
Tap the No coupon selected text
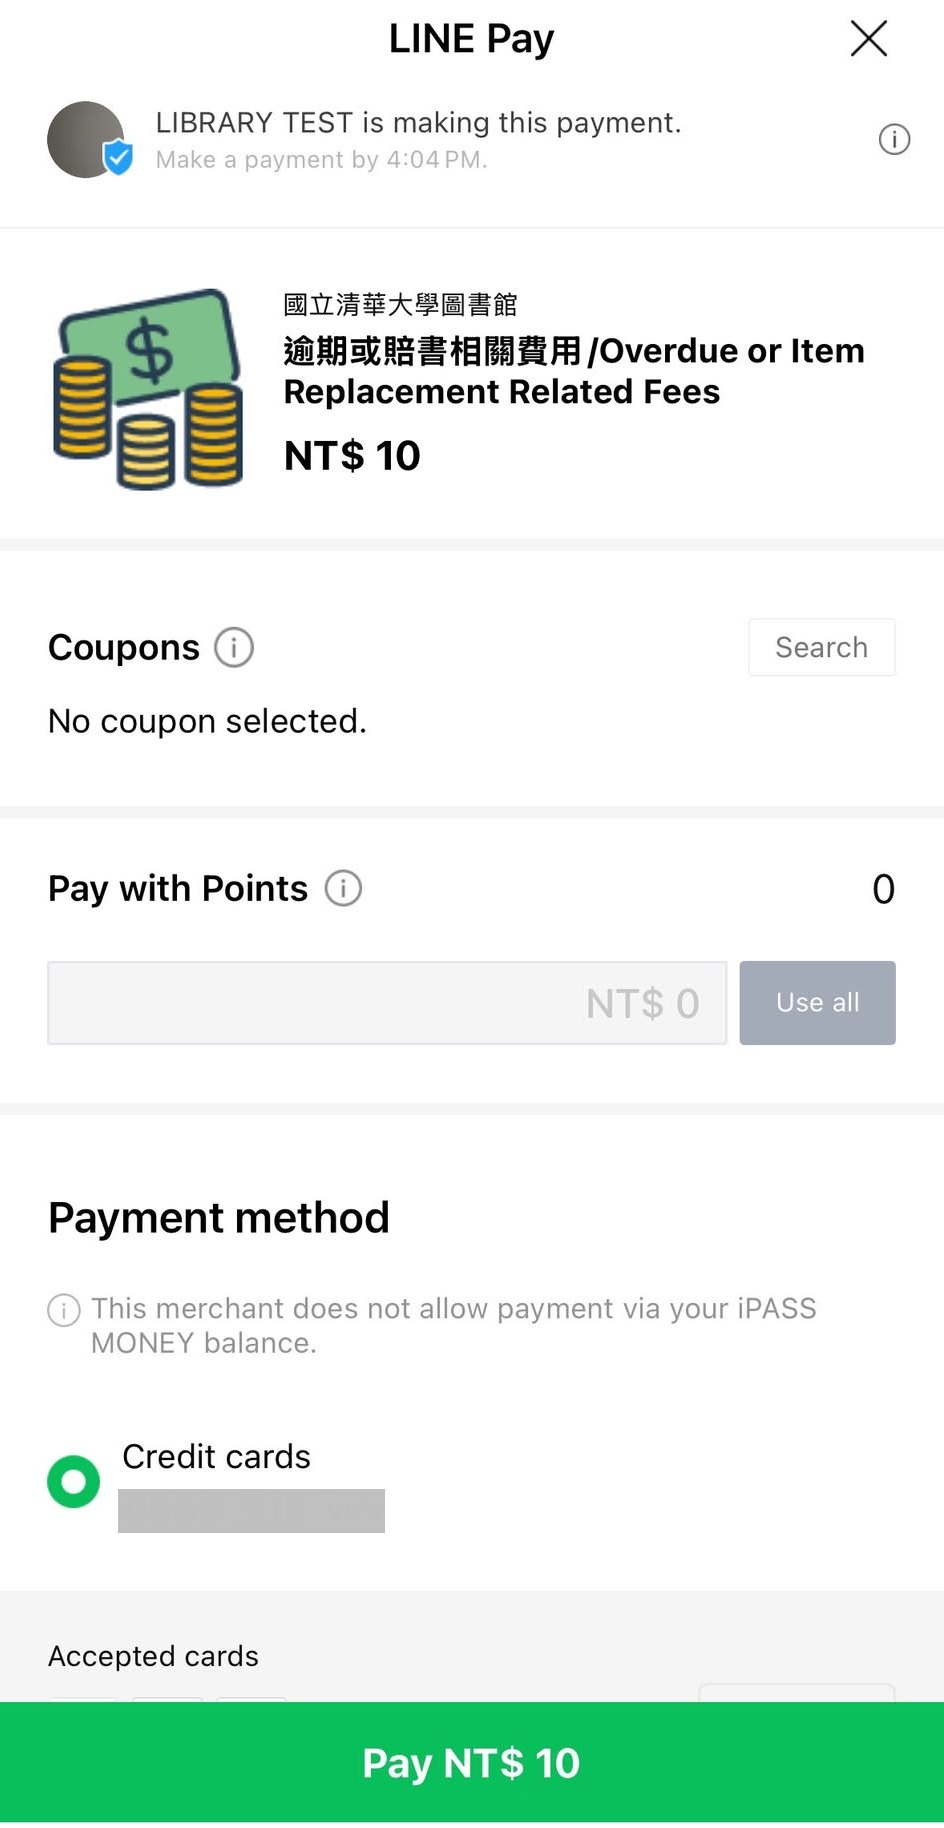pos(207,721)
